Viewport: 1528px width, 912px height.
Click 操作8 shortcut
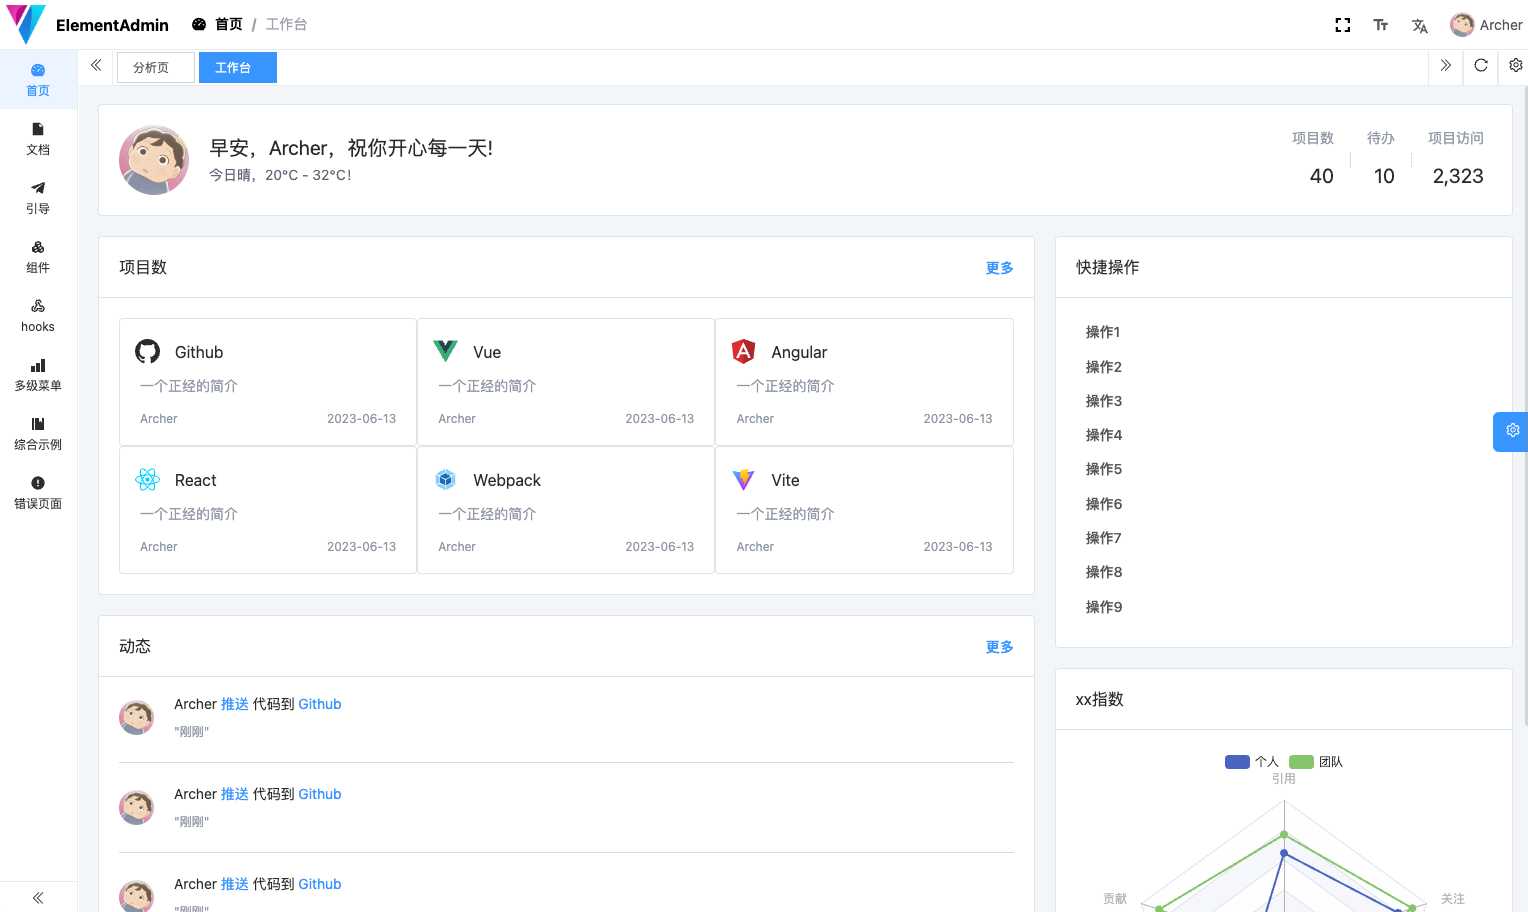pos(1104,572)
